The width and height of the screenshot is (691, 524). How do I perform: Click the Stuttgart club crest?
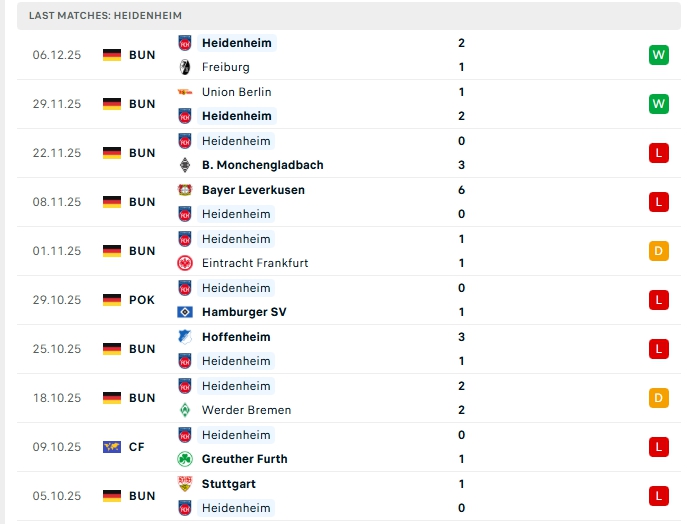pyautogui.click(x=184, y=484)
